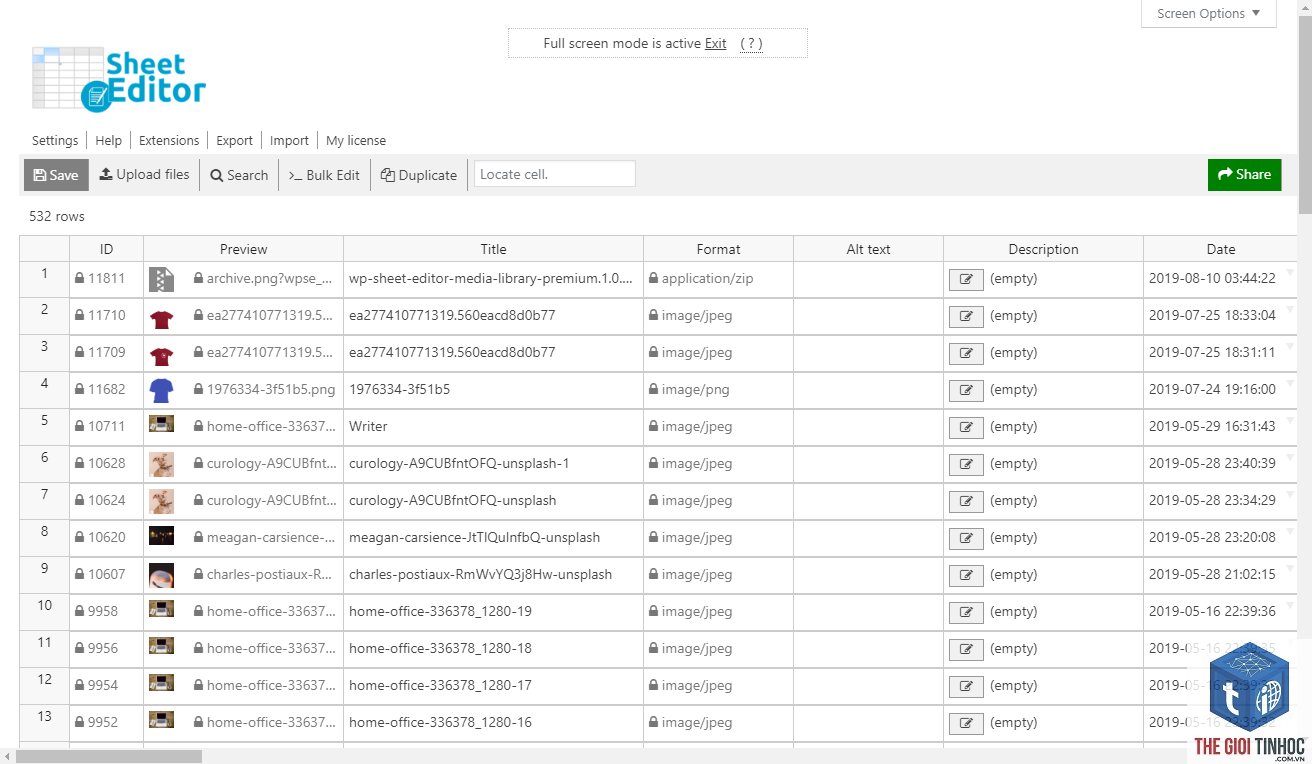Open the Bulk Edit tool
The width and height of the screenshot is (1312, 764).
click(x=324, y=175)
